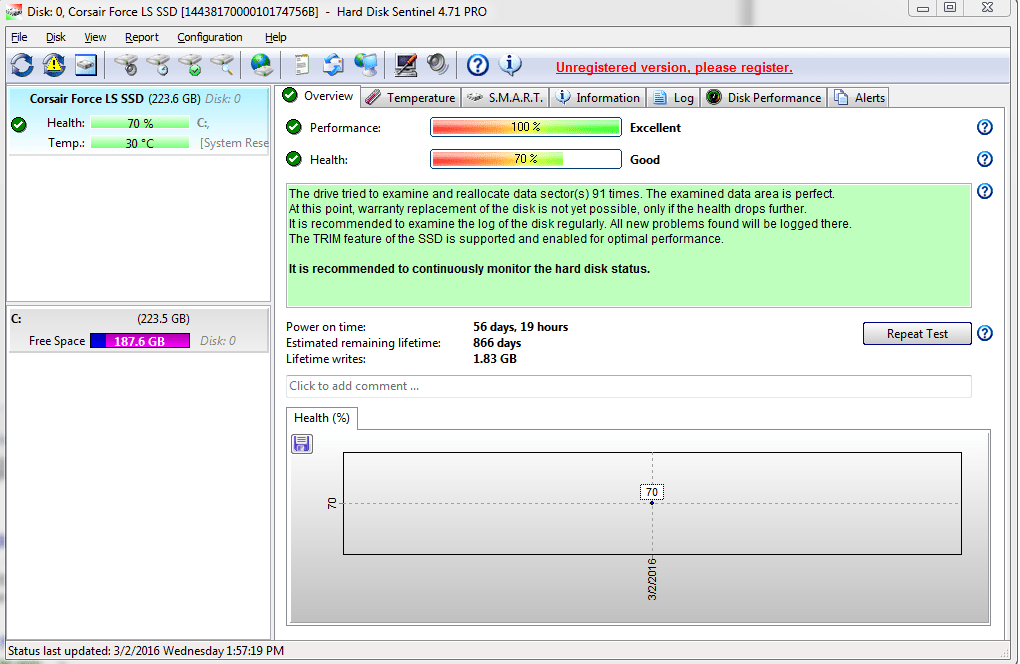Open the Help menu
This screenshot has height=664, width=1020.
pyautogui.click(x=276, y=37)
